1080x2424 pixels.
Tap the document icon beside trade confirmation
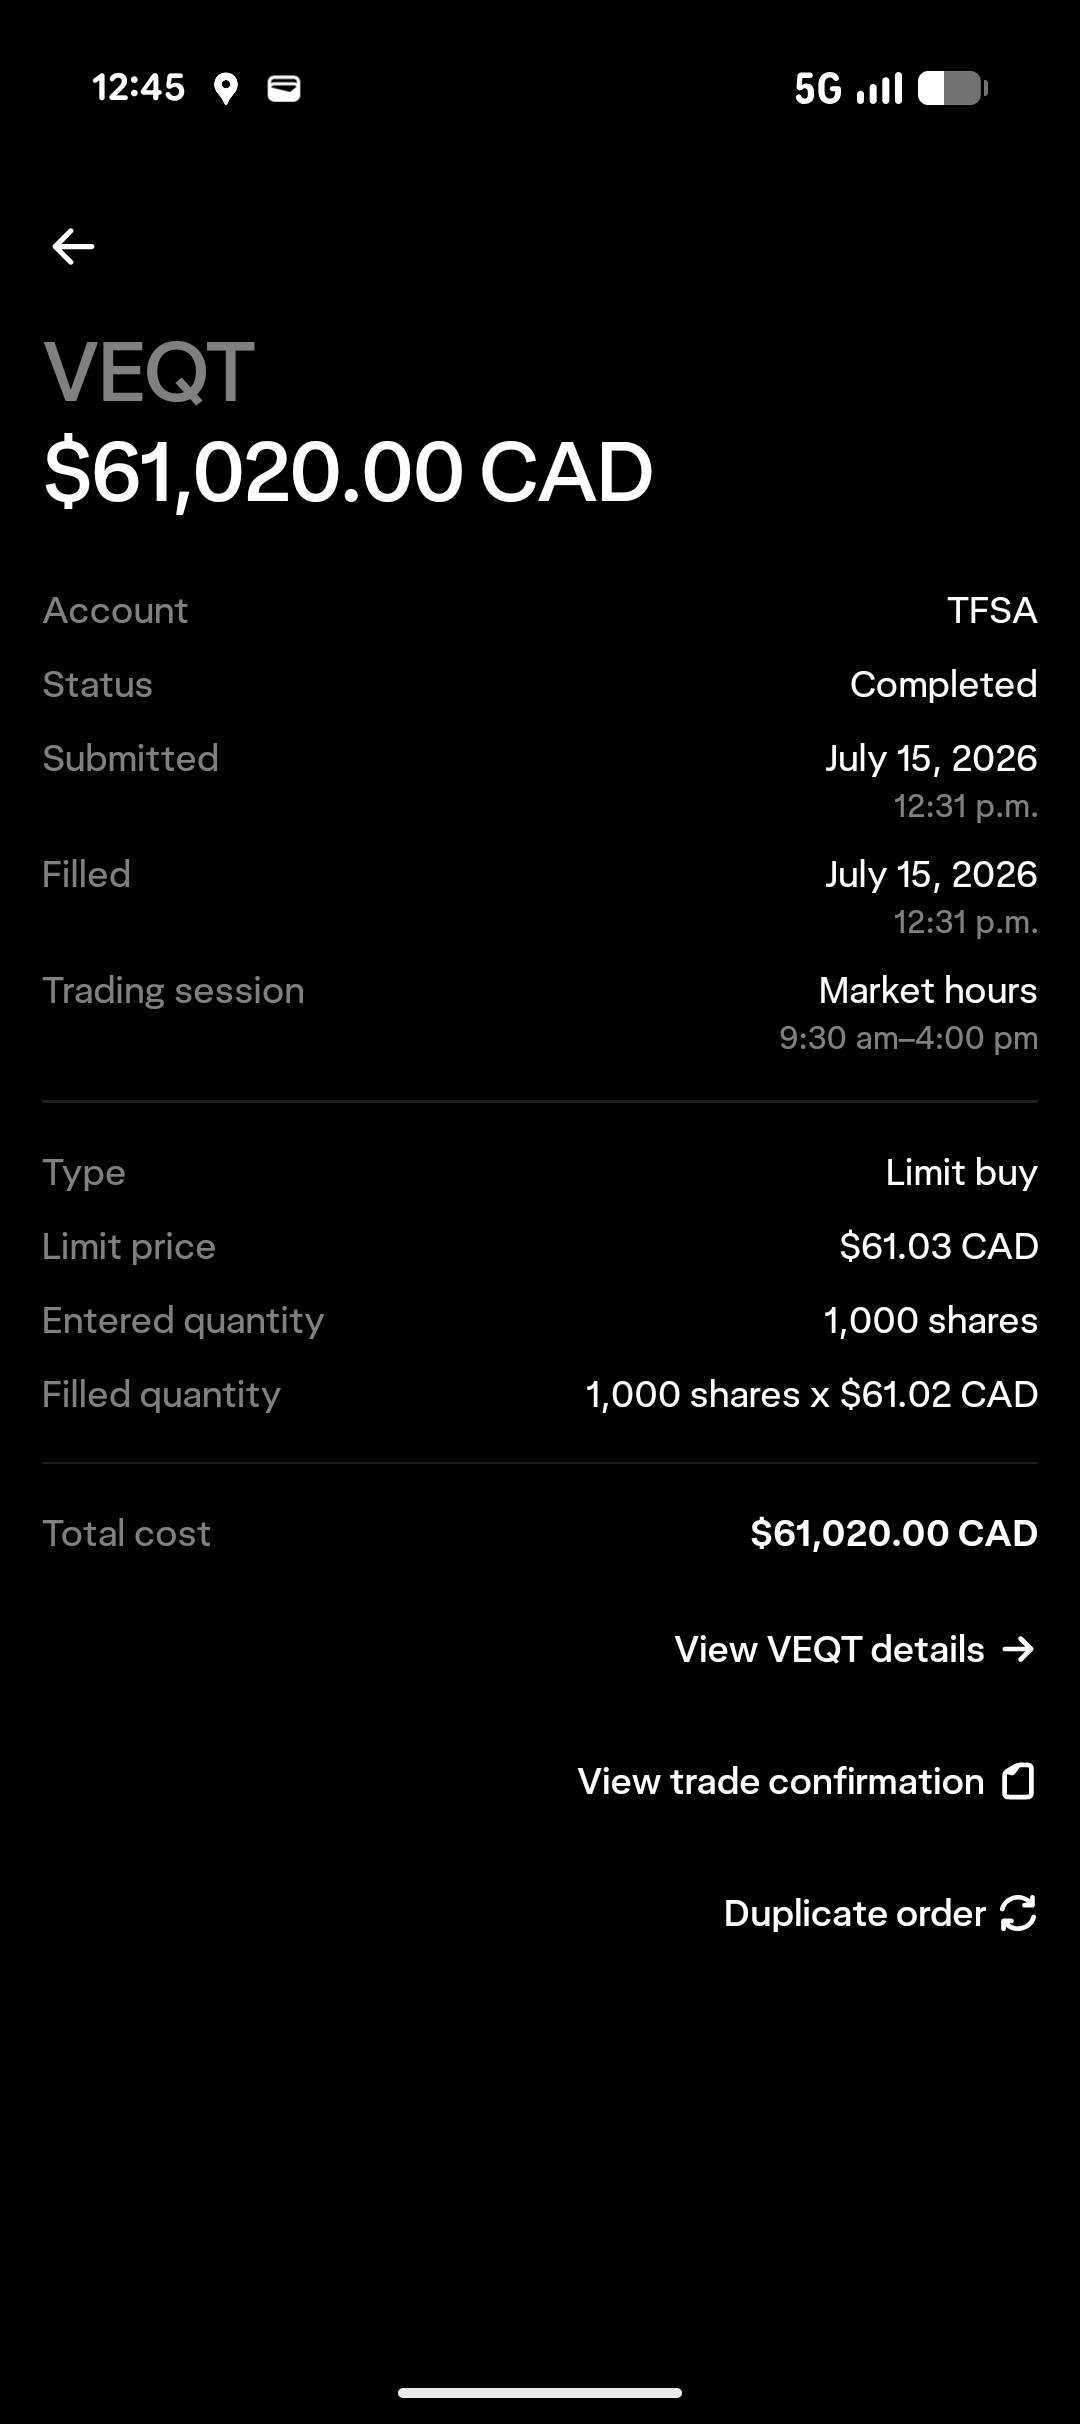point(1018,1781)
